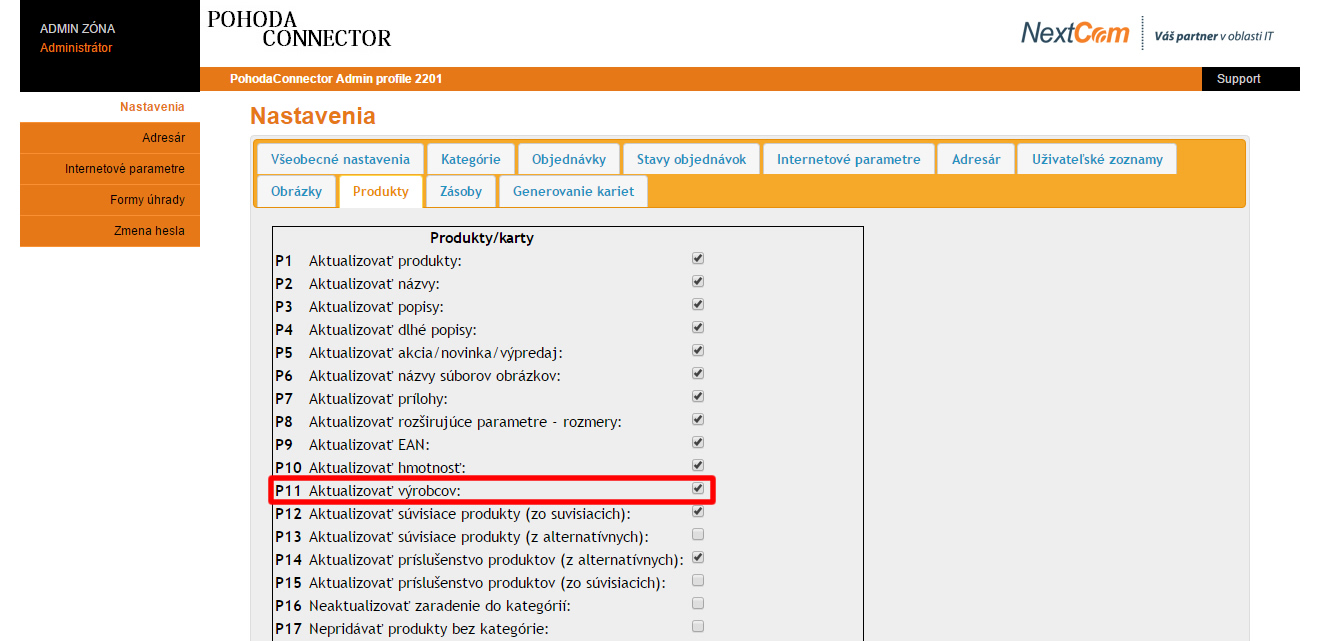Screen dimensions: 1322x641
Task: Open the Zásoby tab
Action: click(461, 191)
